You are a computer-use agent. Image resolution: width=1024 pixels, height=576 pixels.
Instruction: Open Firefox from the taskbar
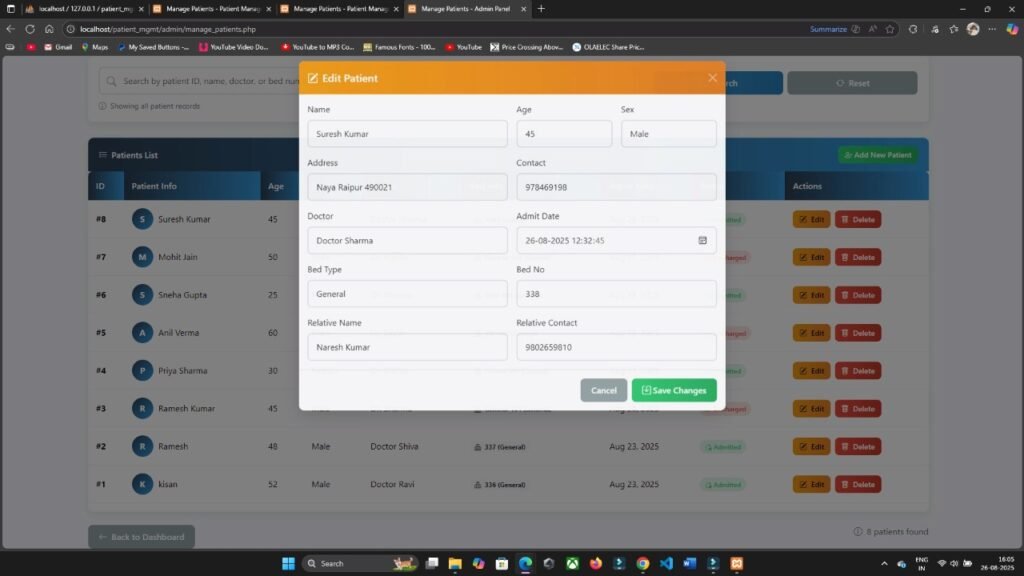596,563
